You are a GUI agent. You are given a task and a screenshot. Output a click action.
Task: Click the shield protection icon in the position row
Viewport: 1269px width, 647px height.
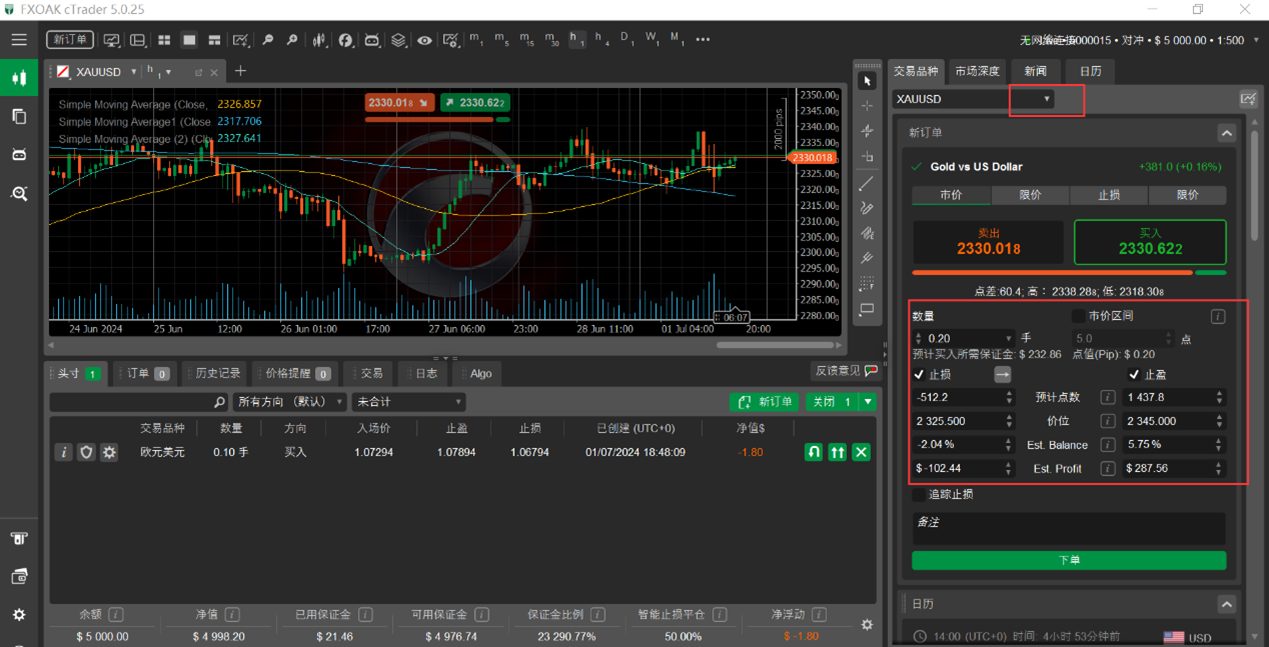[86, 452]
